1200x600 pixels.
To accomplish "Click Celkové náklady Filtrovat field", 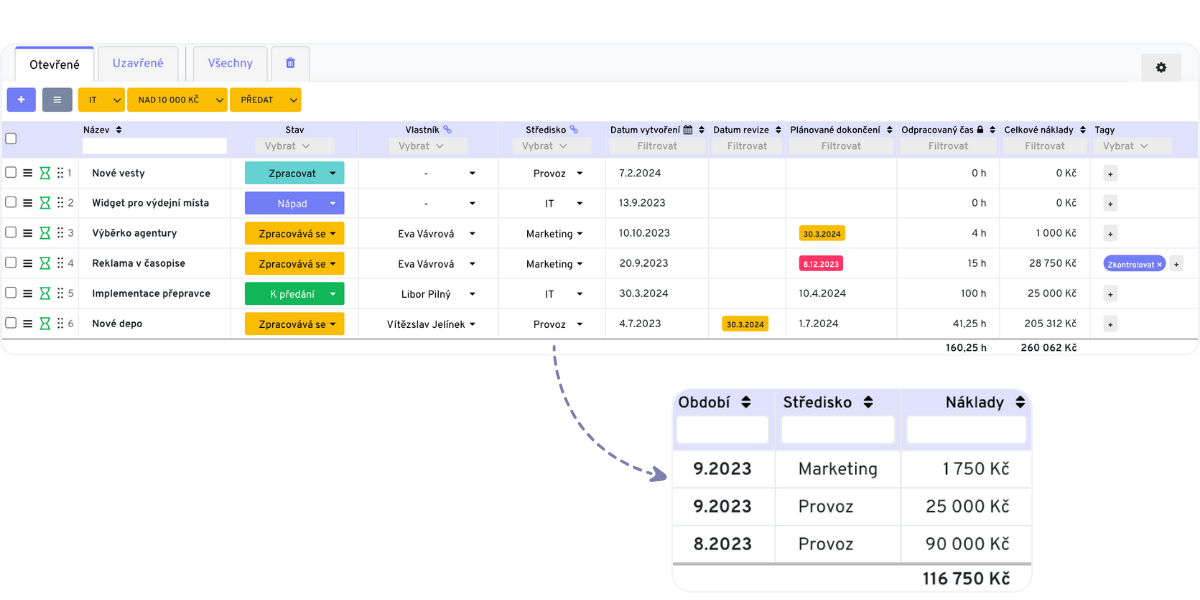I will (x=1045, y=146).
